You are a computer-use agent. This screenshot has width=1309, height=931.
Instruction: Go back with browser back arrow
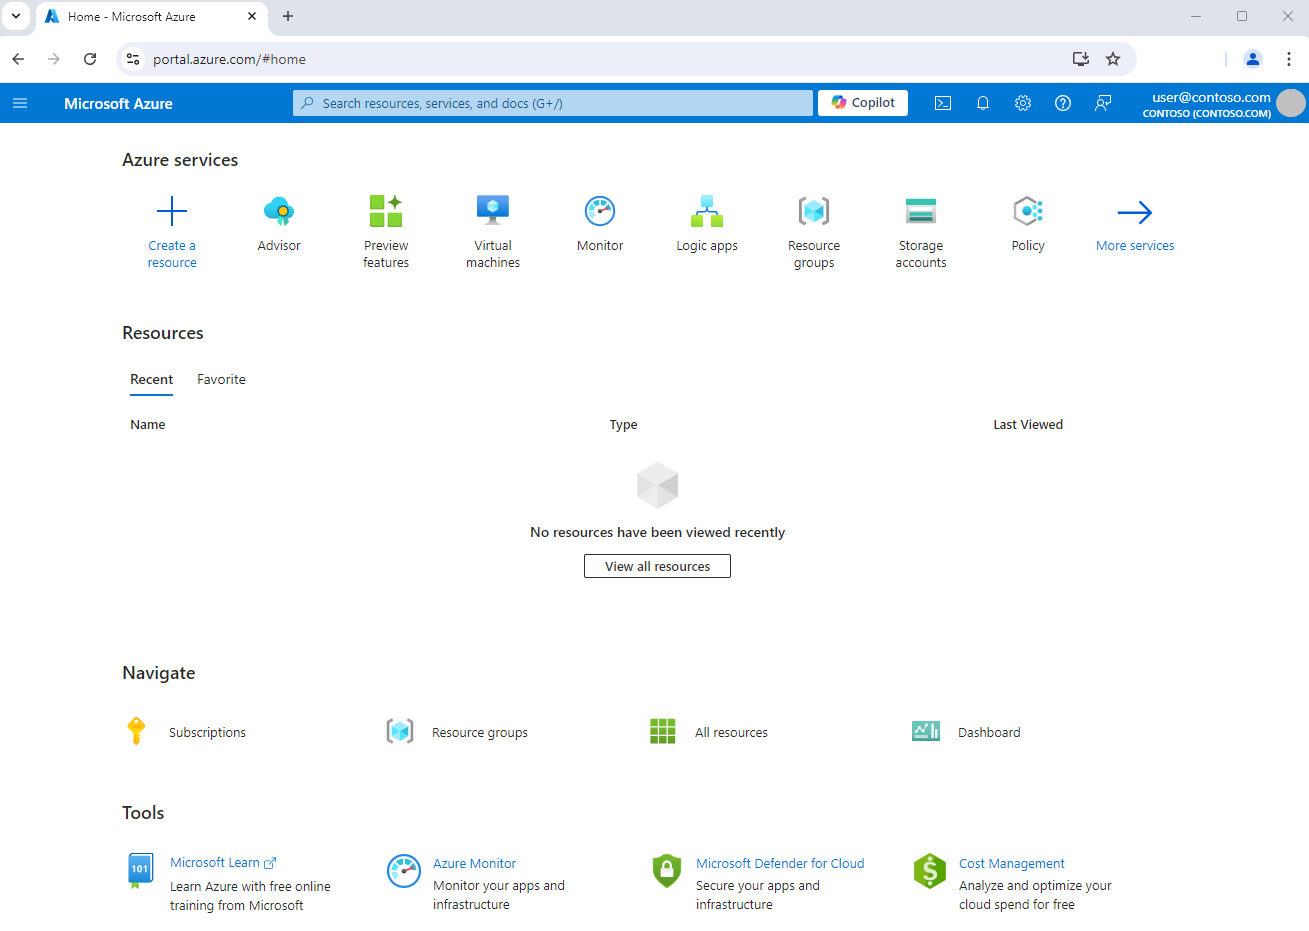[x=18, y=59]
